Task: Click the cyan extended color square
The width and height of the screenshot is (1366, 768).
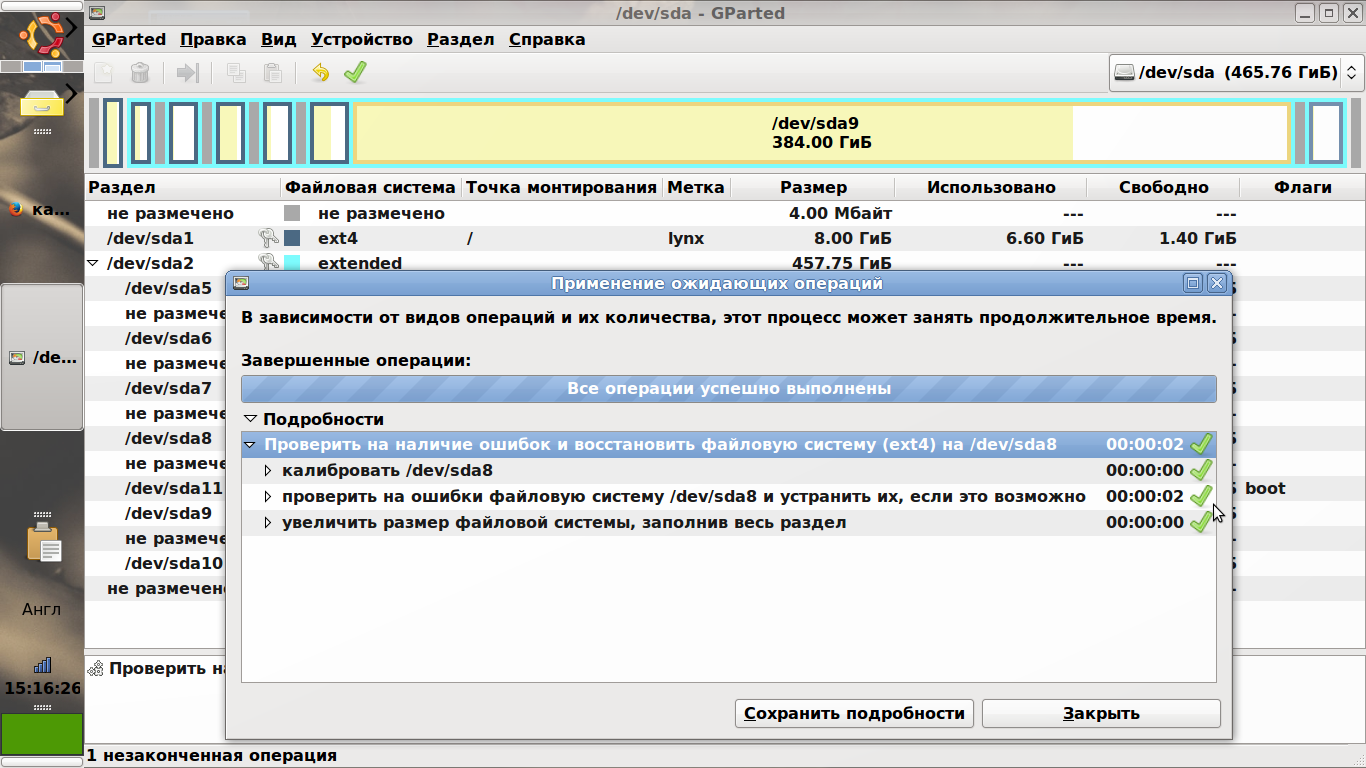Action: (x=292, y=263)
